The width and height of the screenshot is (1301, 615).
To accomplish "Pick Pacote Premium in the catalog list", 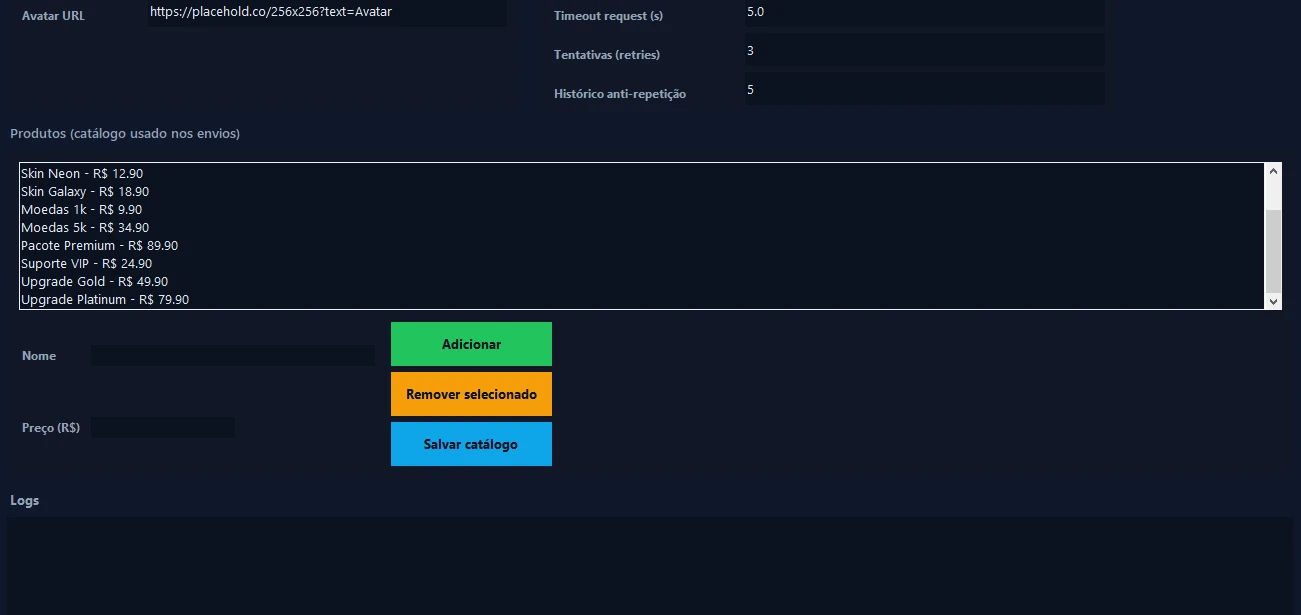I will click(100, 246).
